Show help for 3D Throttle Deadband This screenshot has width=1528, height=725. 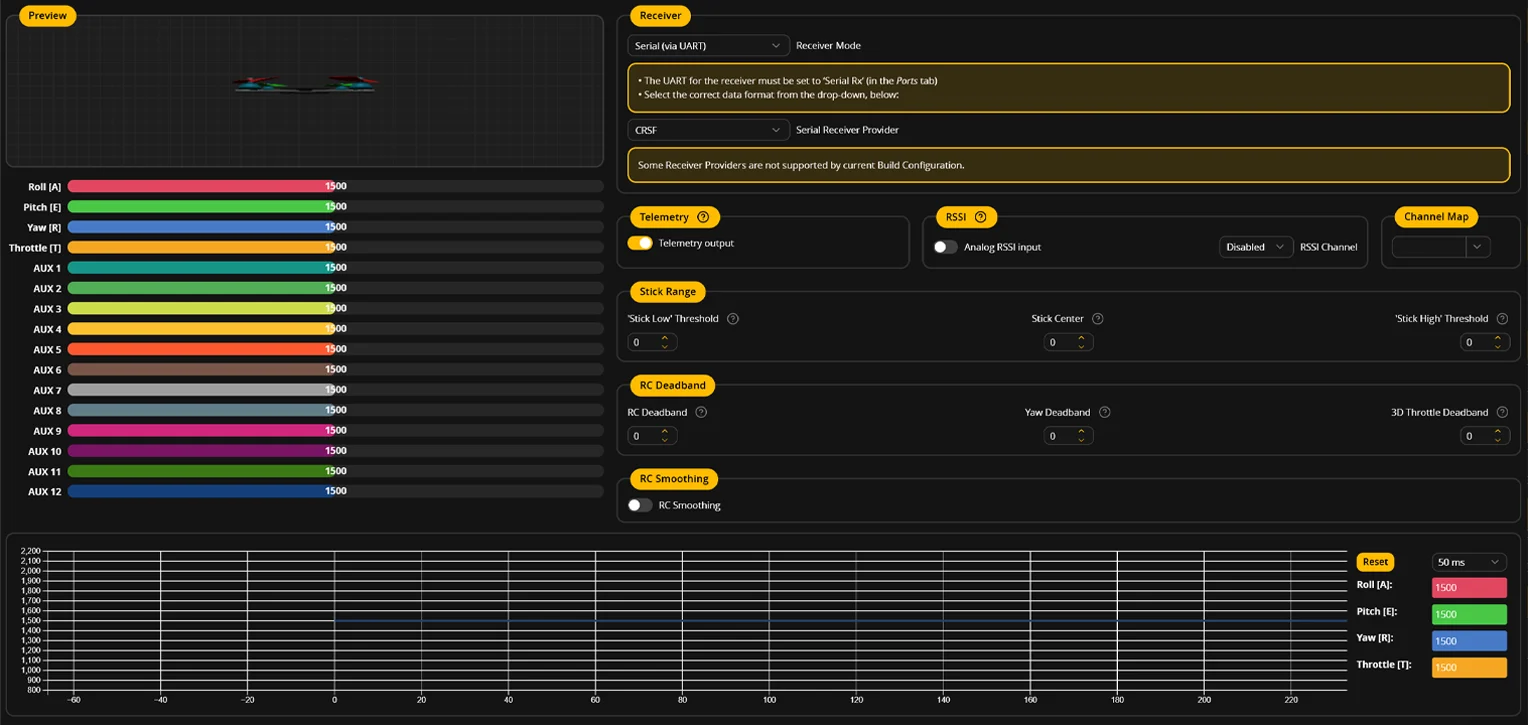click(x=1502, y=412)
